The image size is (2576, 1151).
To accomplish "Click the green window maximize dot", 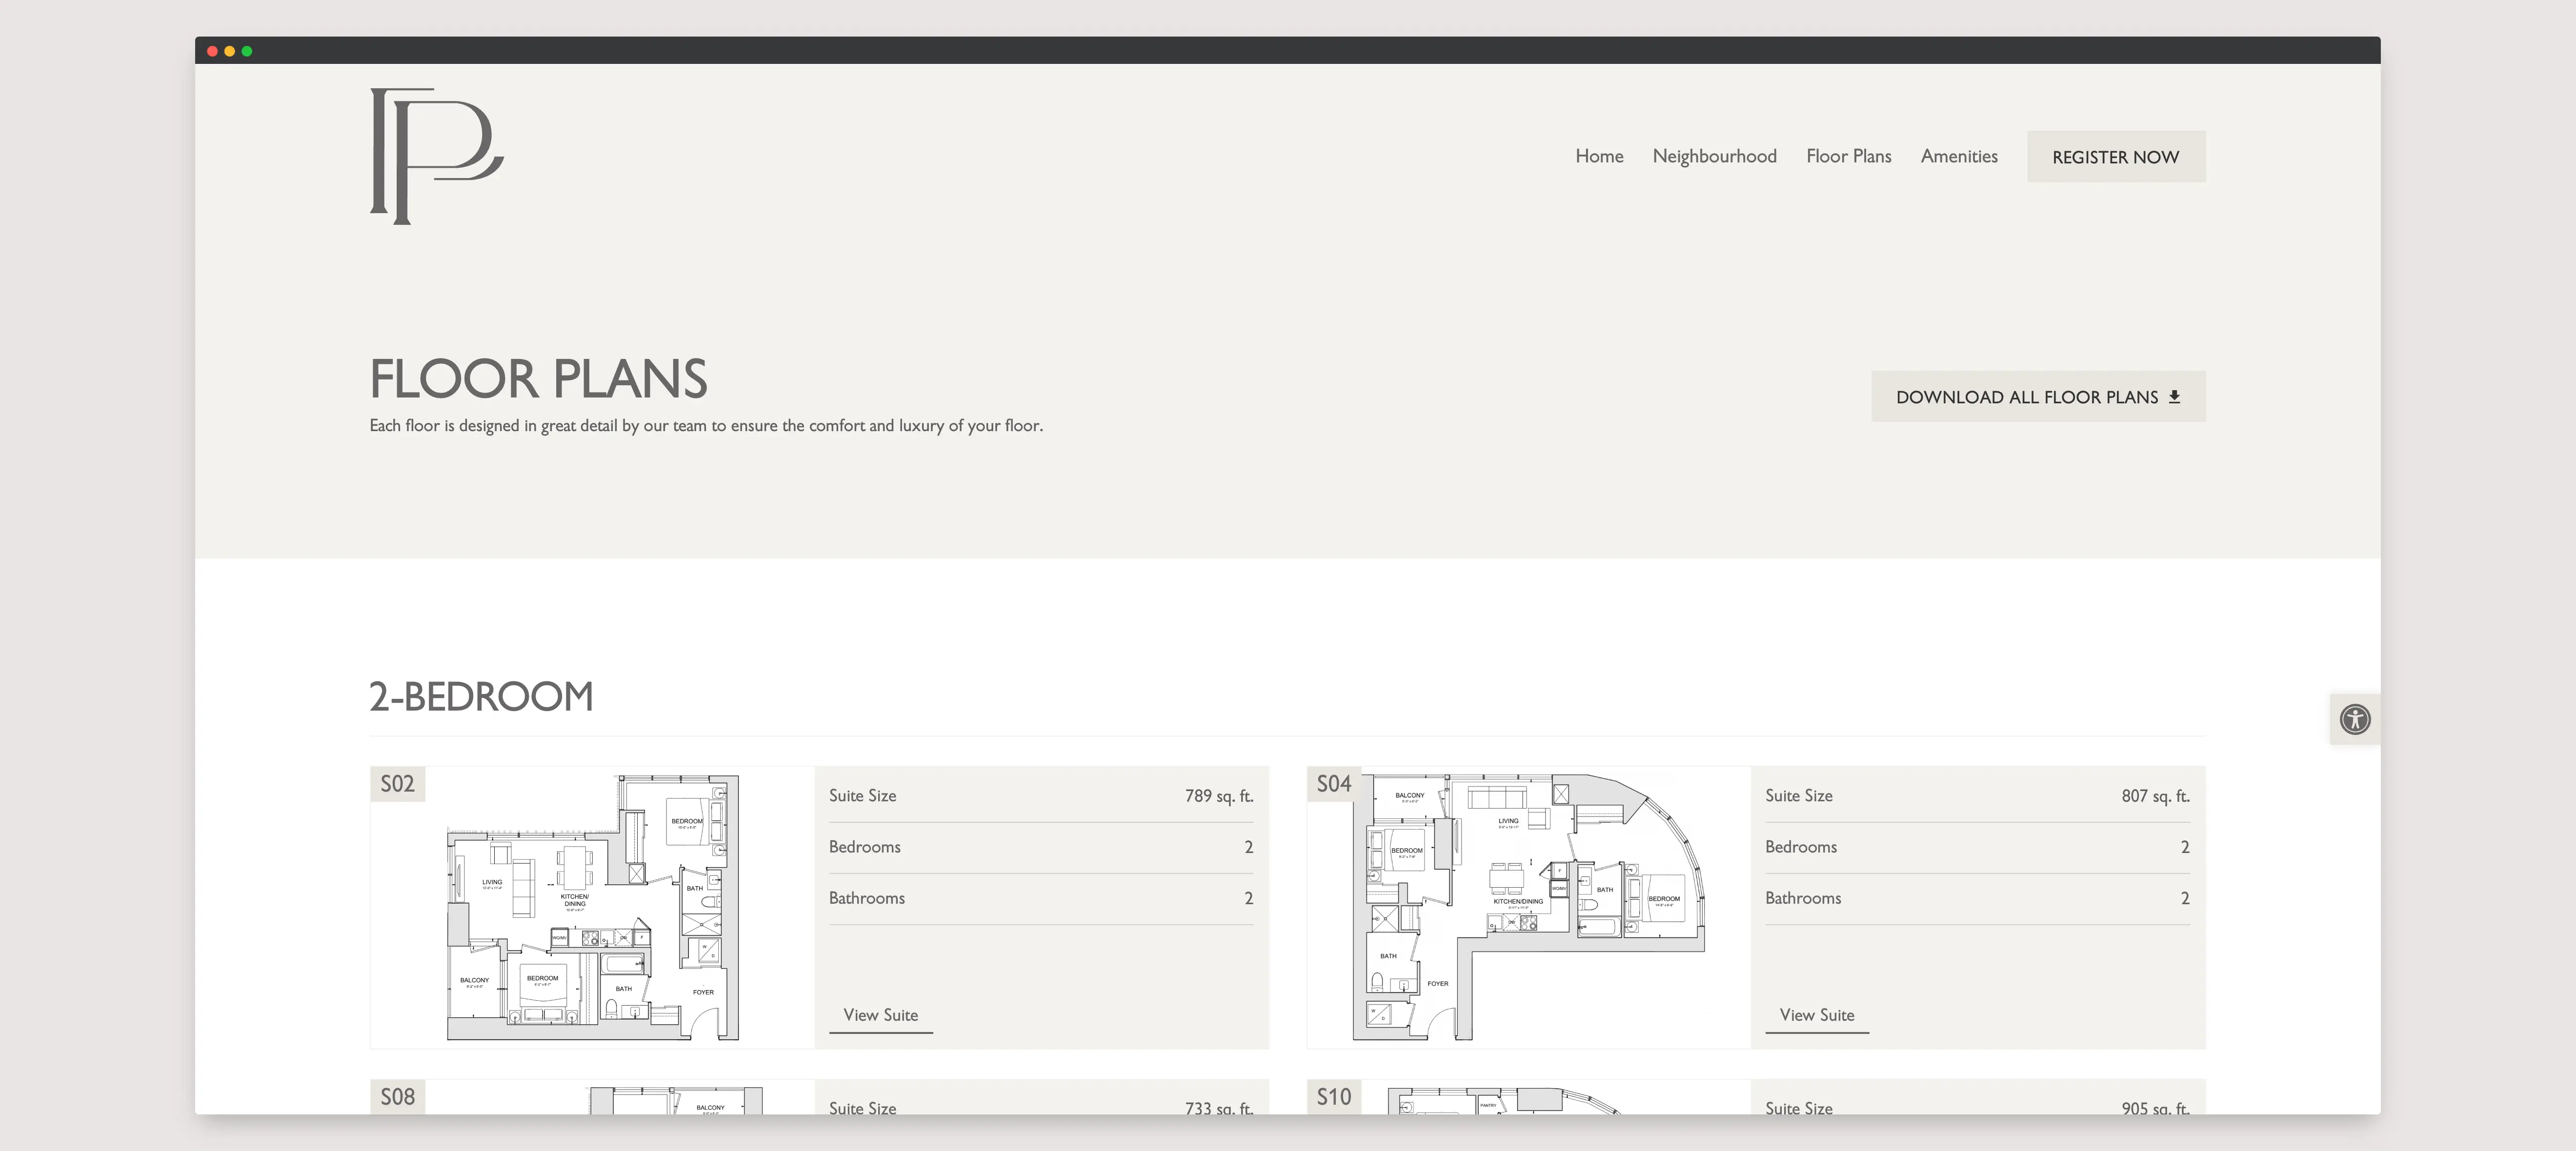I will (x=247, y=51).
